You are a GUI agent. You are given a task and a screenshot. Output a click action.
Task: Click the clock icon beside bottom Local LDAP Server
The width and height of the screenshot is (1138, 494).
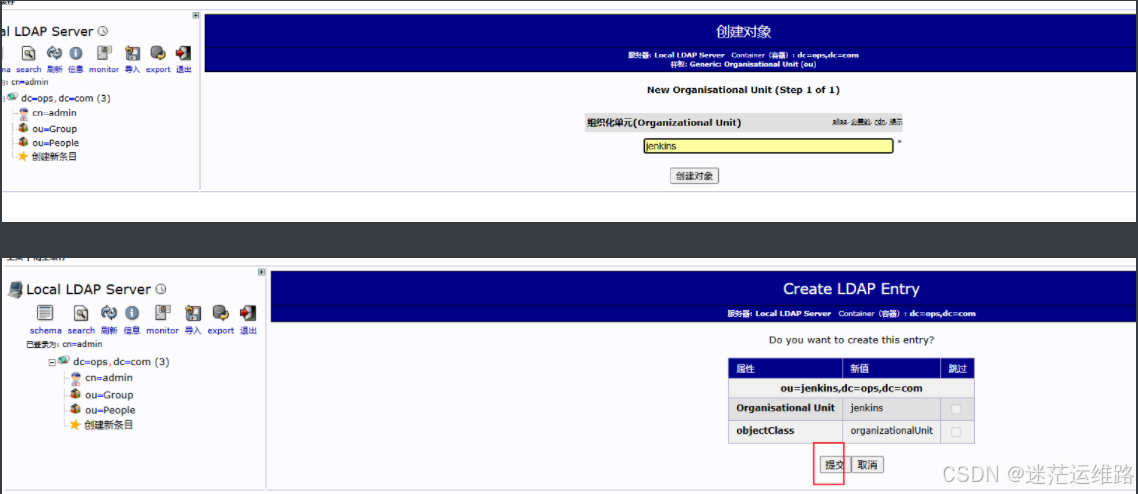point(161,289)
